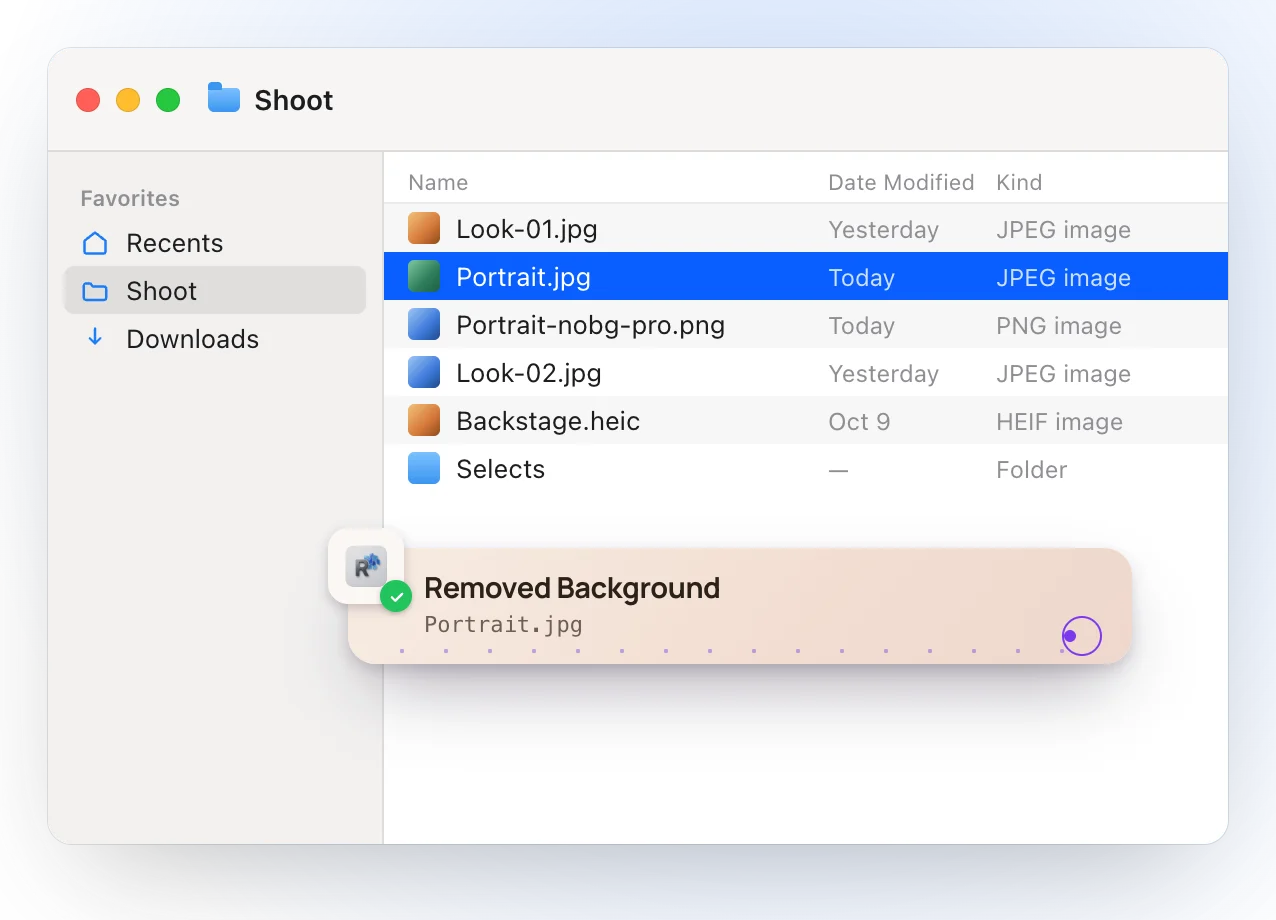The width and height of the screenshot is (1276, 920).
Task: Select the Look-01.jpg file name
Action: pos(527,229)
